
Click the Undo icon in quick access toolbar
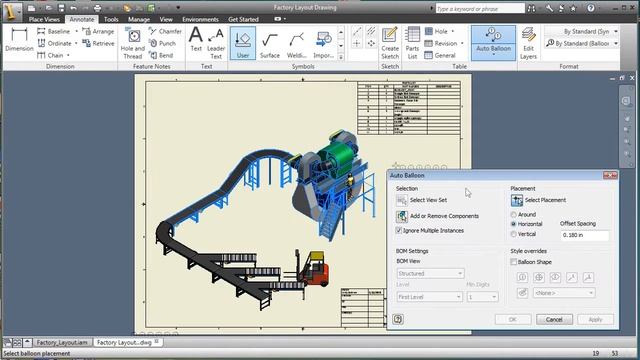pyautogui.click(x=73, y=8)
